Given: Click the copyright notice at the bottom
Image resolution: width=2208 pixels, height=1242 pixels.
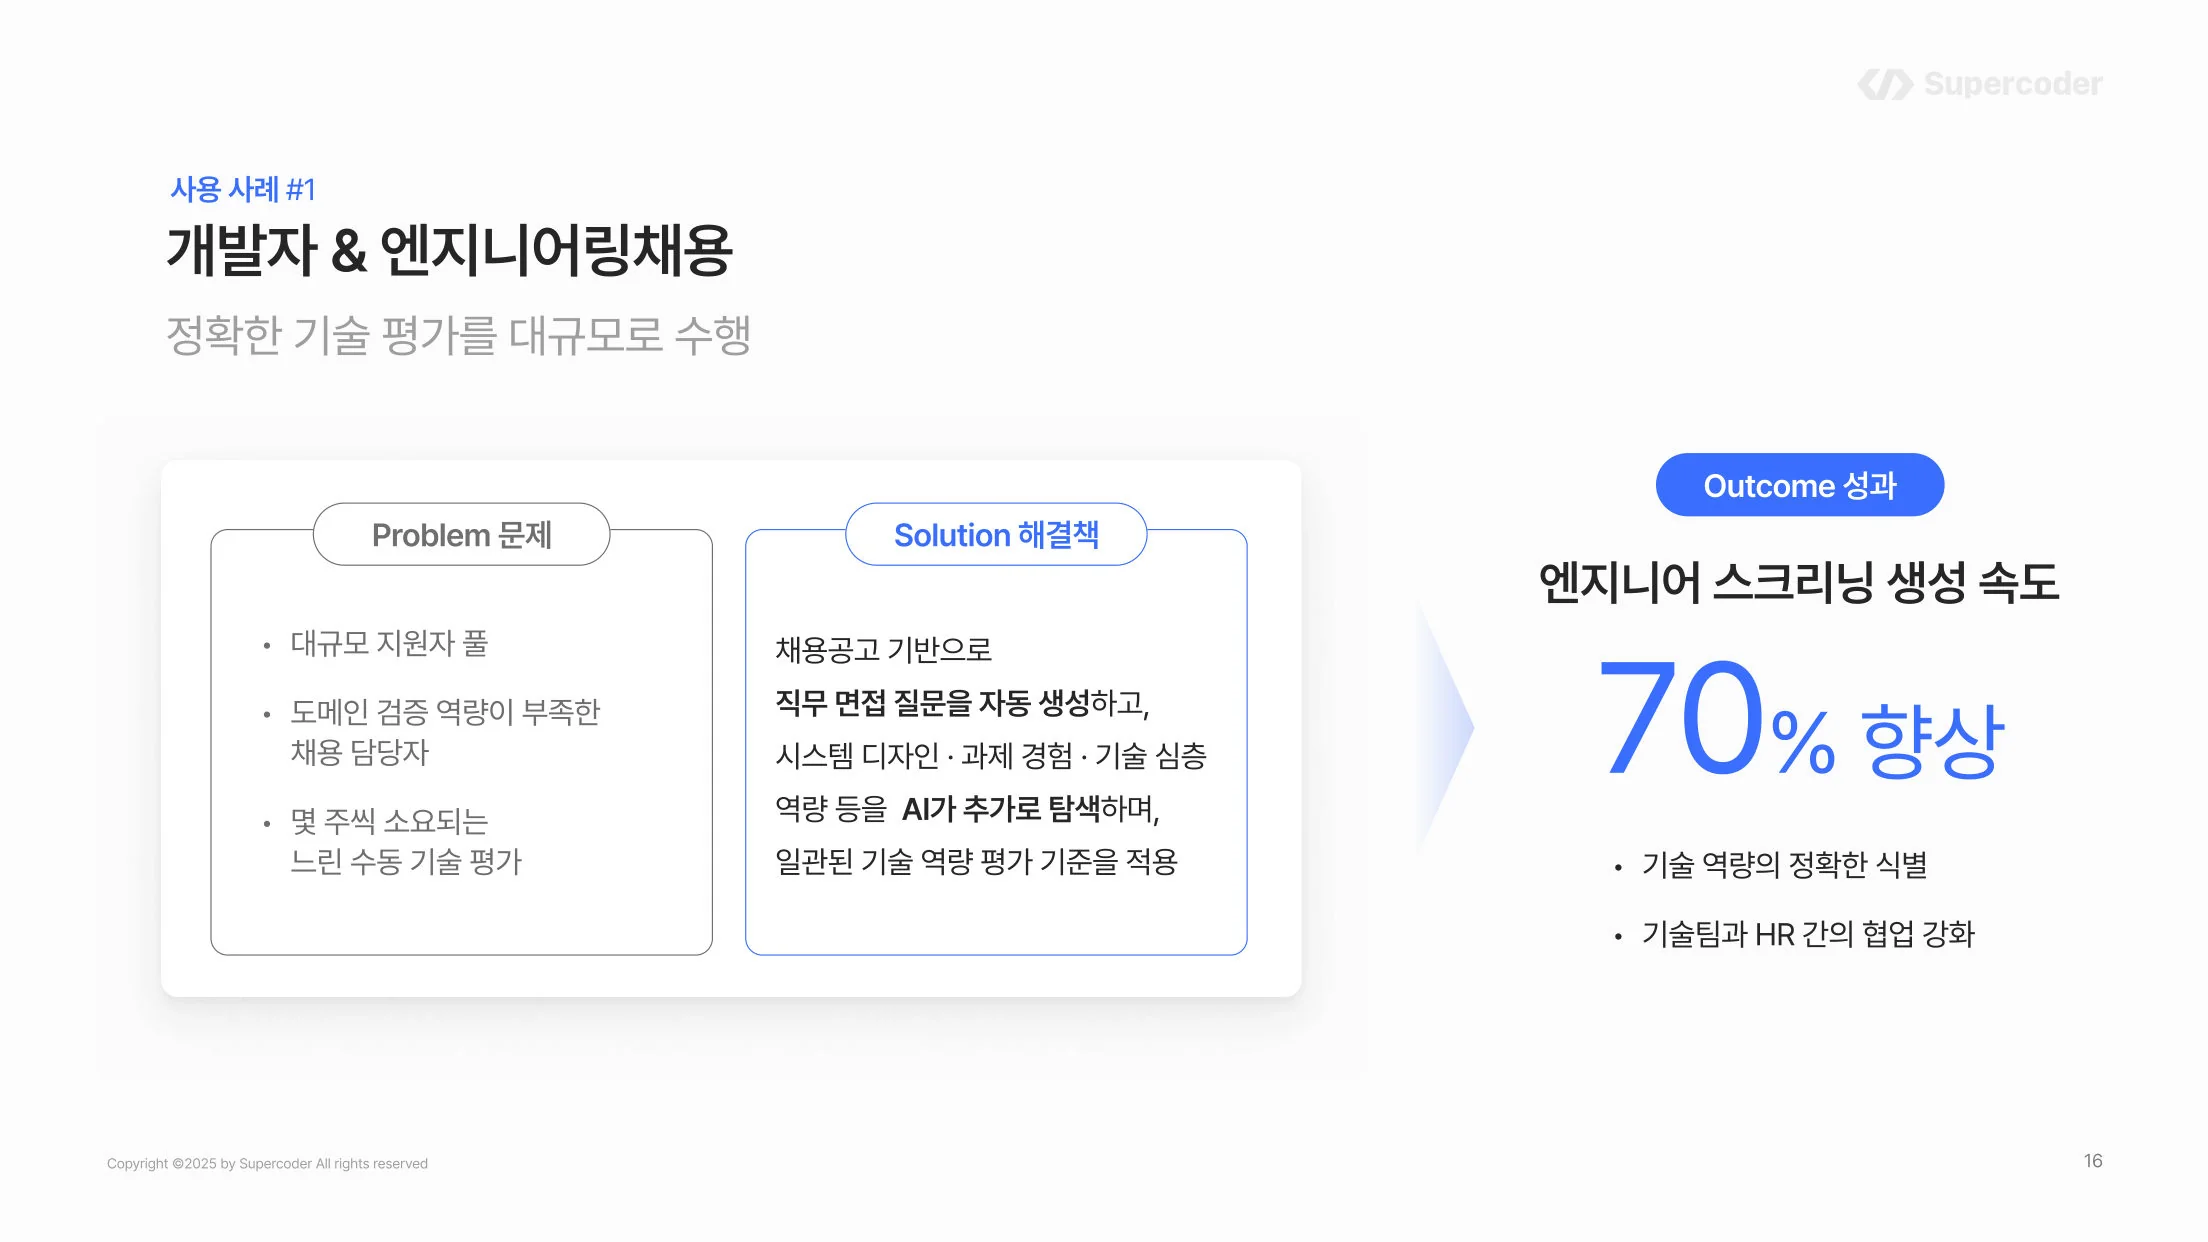Looking at the screenshot, I should [267, 1164].
